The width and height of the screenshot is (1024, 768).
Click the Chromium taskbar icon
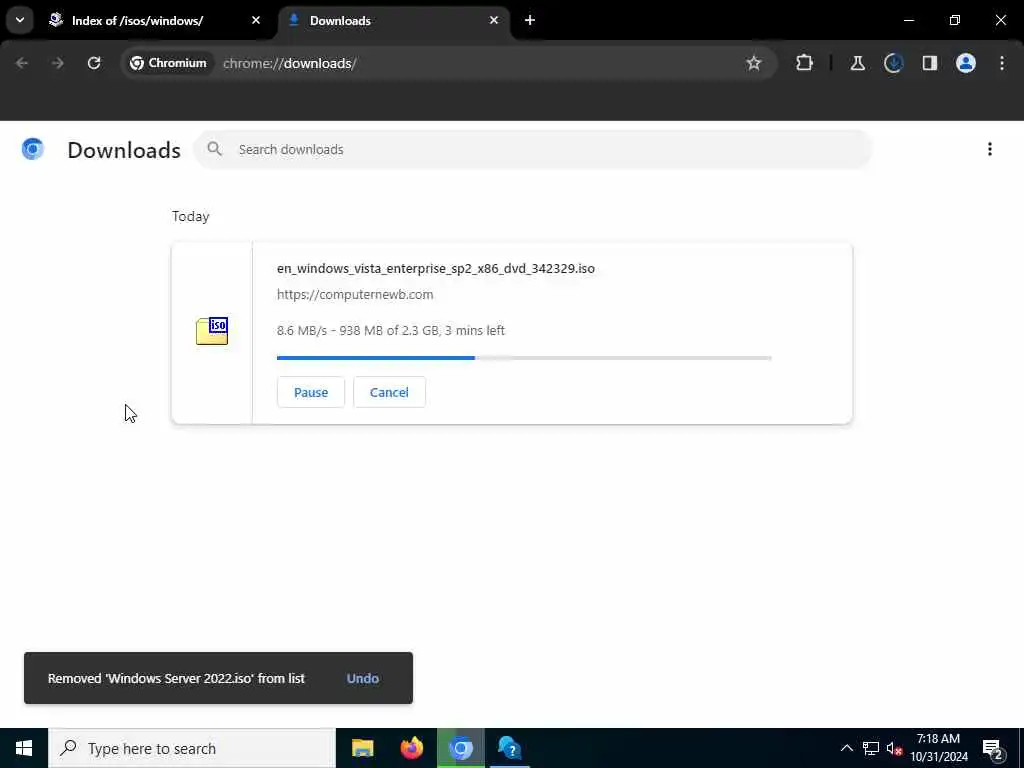pyautogui.click(x=461, y=748)
